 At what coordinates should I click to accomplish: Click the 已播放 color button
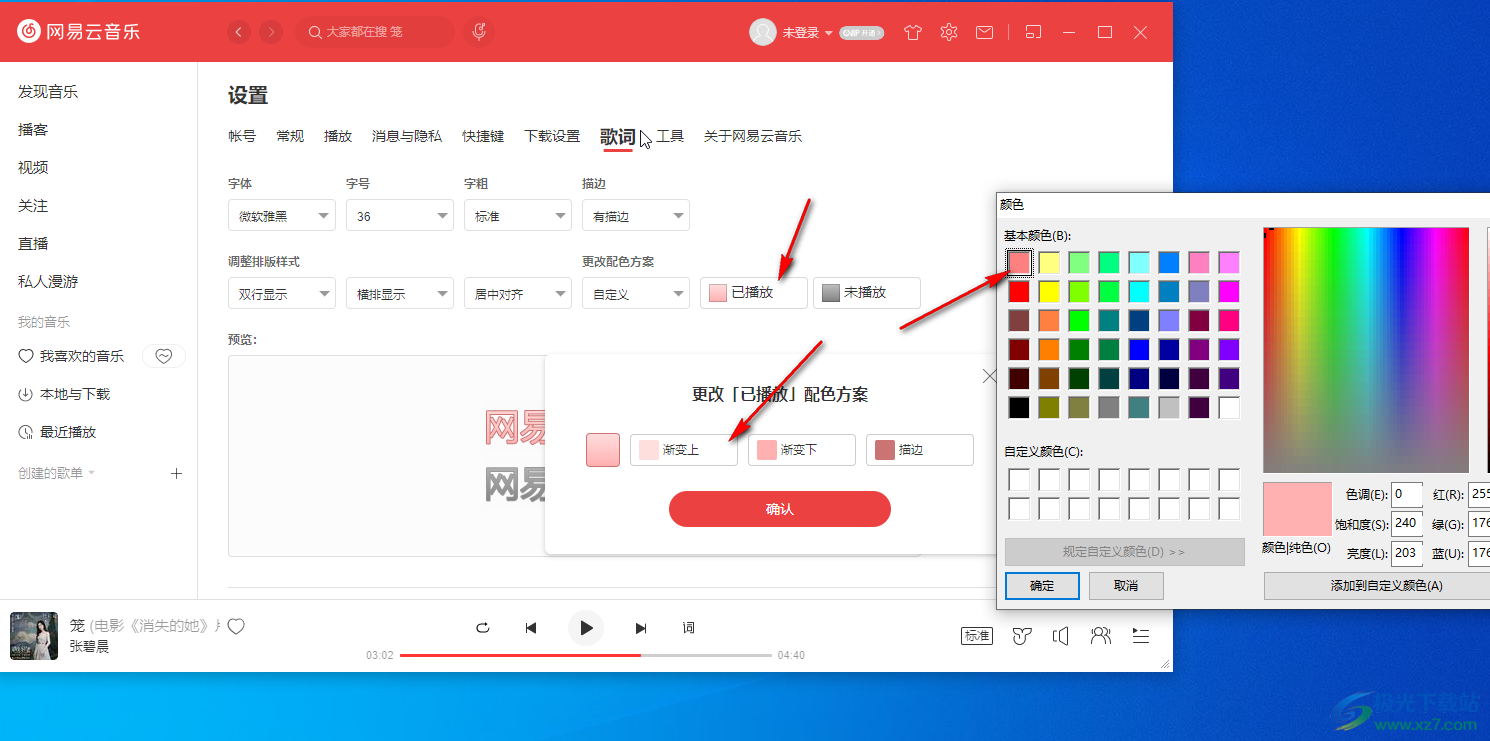pyautogui.click(x=754, y=293)
